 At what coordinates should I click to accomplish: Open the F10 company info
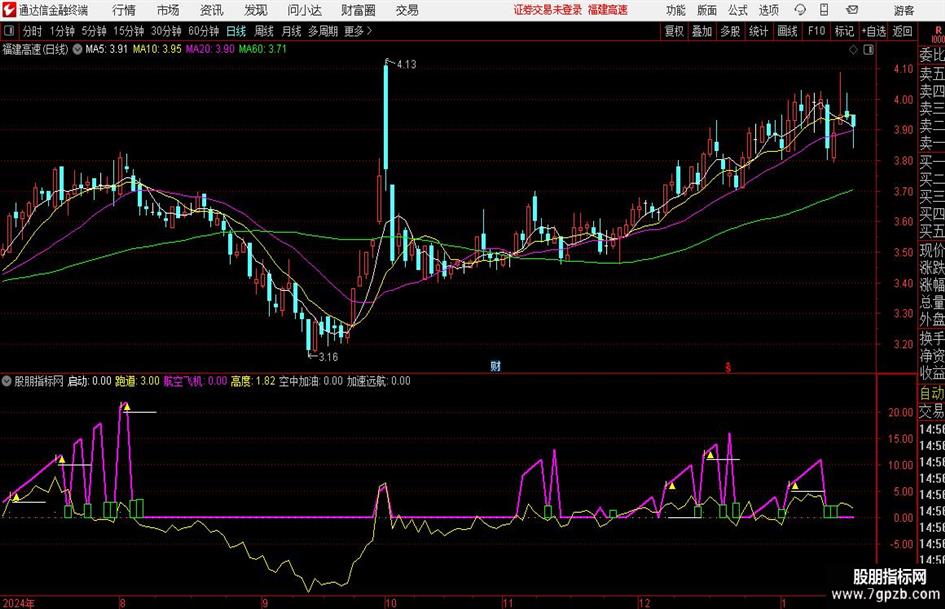(x=816, y=31)
